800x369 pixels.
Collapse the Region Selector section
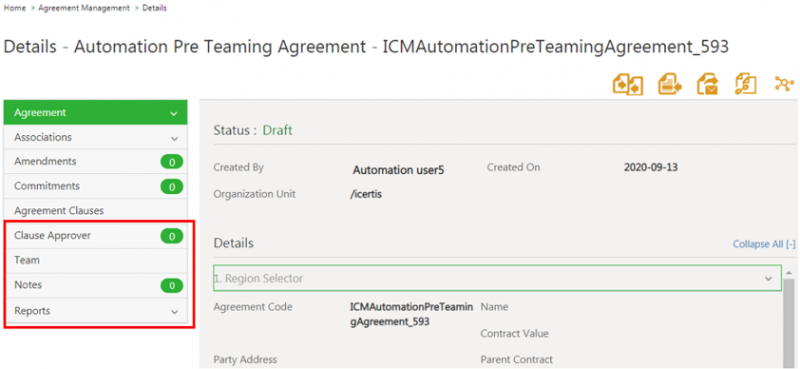click(768, 279)
